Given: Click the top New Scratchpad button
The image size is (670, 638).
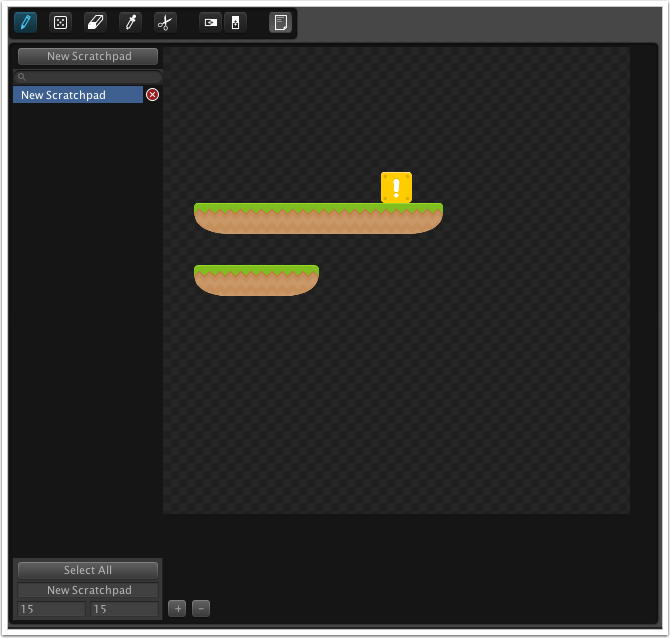Looking at the screenshot, I should [x=88, y=56].
